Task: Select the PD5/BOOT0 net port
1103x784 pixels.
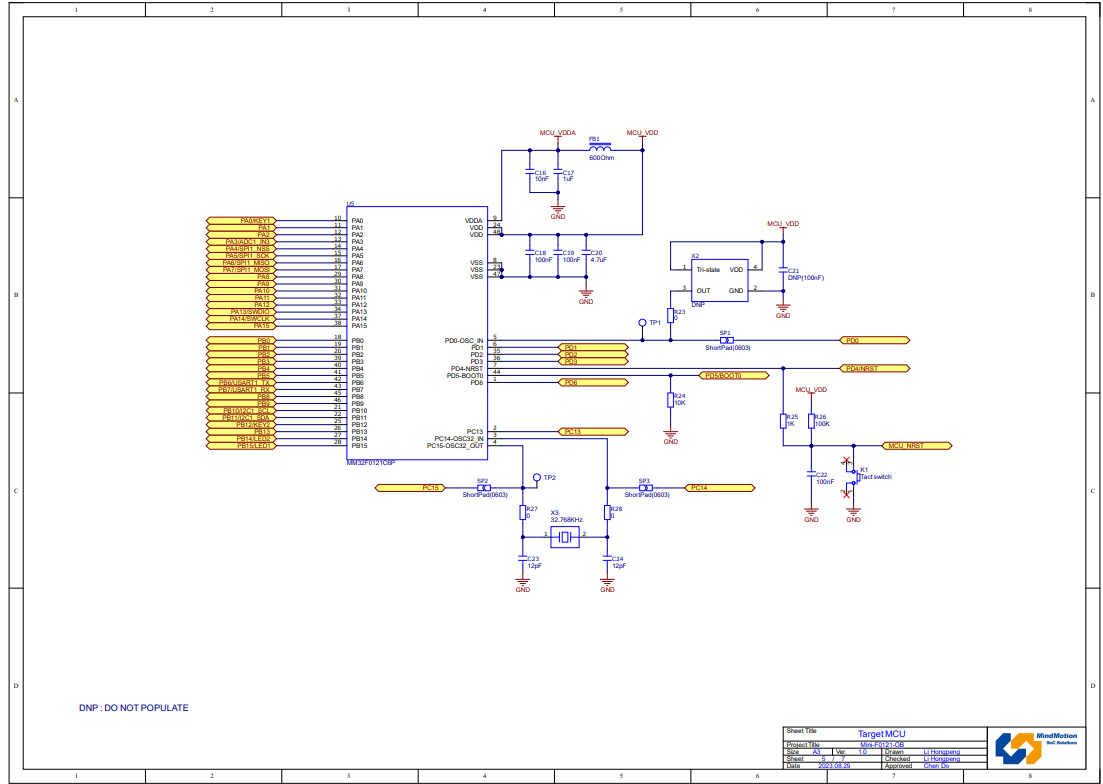Action: coord(732,375)
